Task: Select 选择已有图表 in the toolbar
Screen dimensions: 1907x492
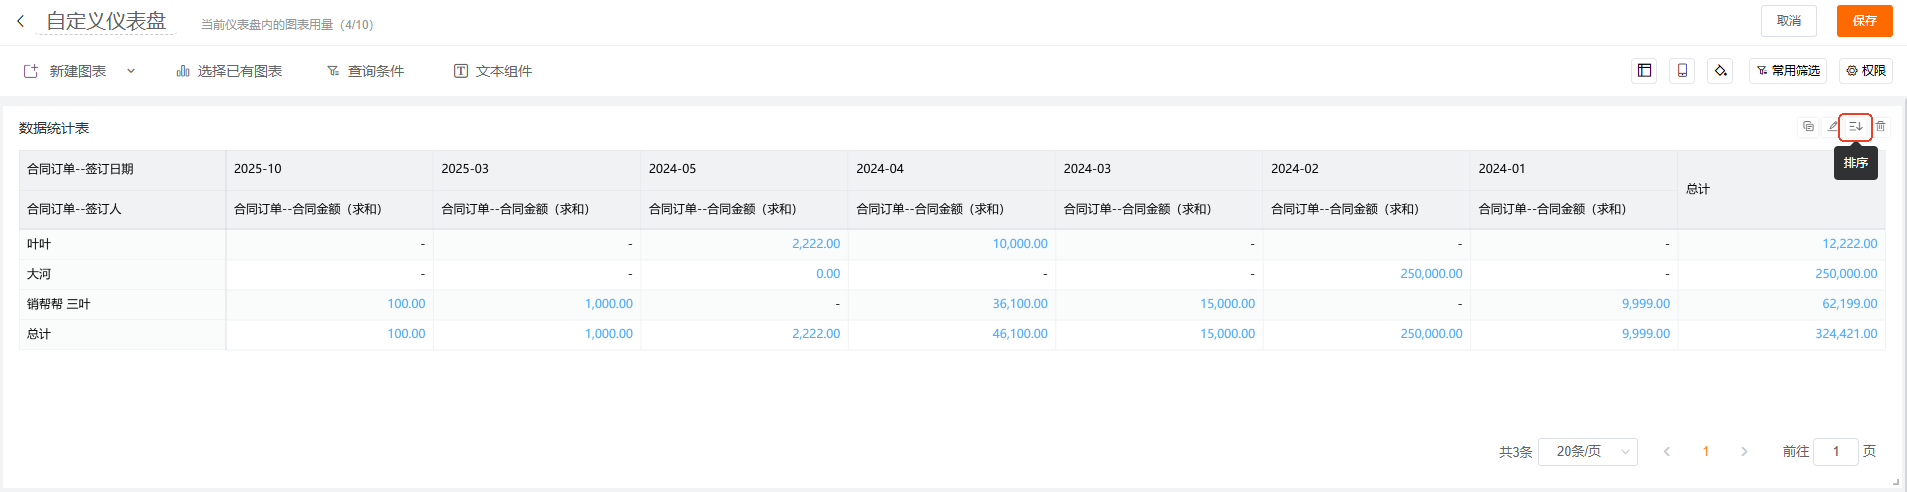Action: pos(229,71)
